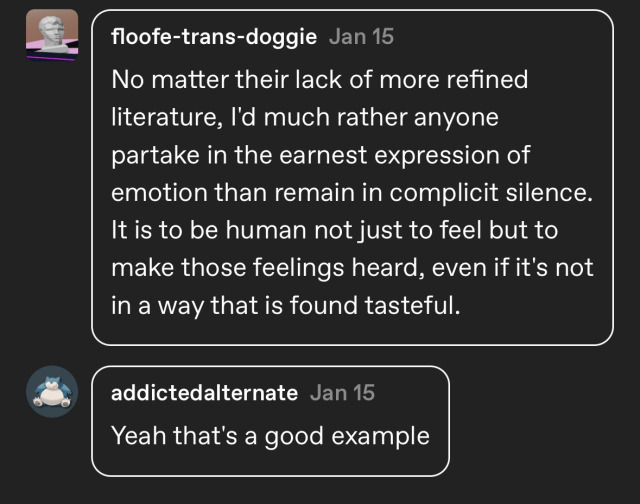Open floofe-trans-doggie's profile via username

215,37
